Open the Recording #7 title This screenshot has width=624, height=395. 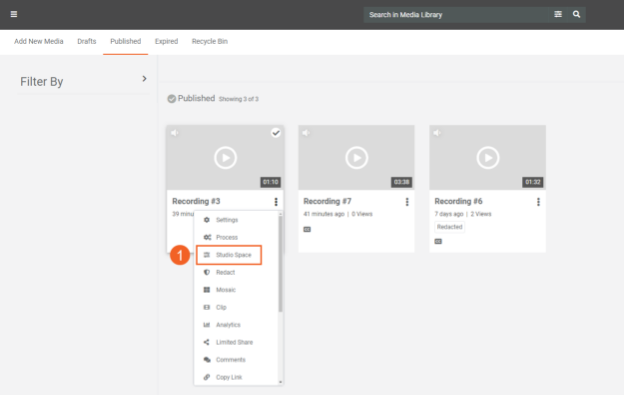coord(327,201)
